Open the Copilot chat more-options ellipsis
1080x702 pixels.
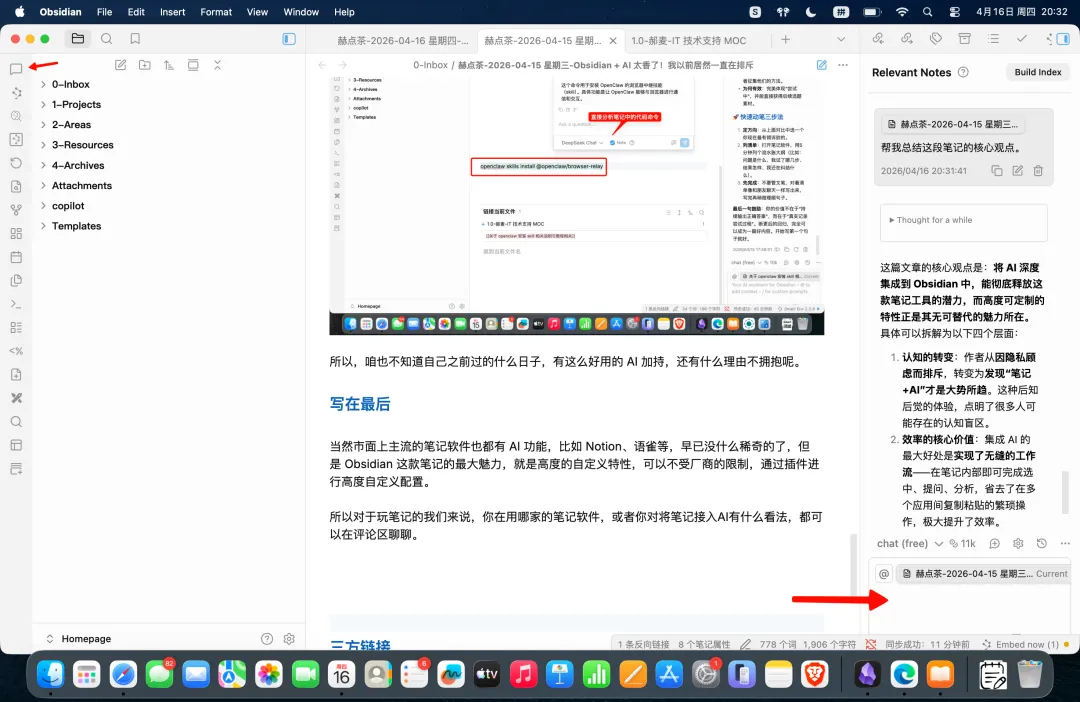point(1065,544)
